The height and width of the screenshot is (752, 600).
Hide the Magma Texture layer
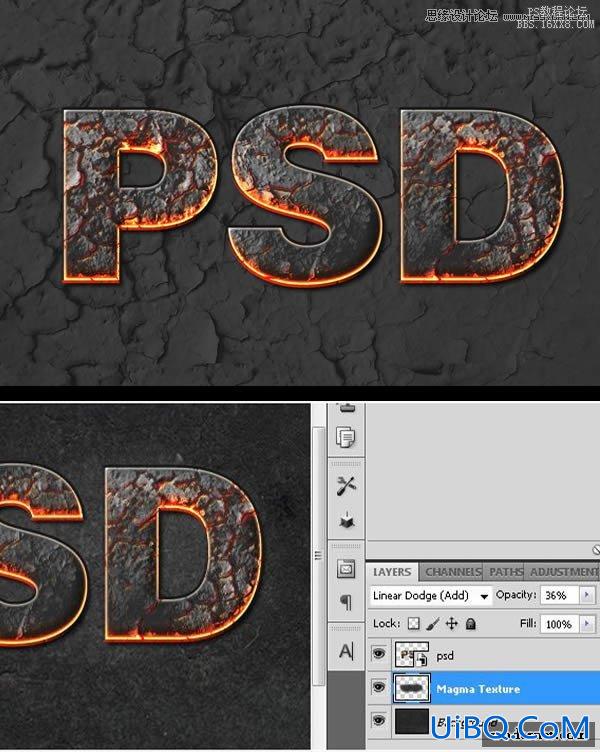379,687
